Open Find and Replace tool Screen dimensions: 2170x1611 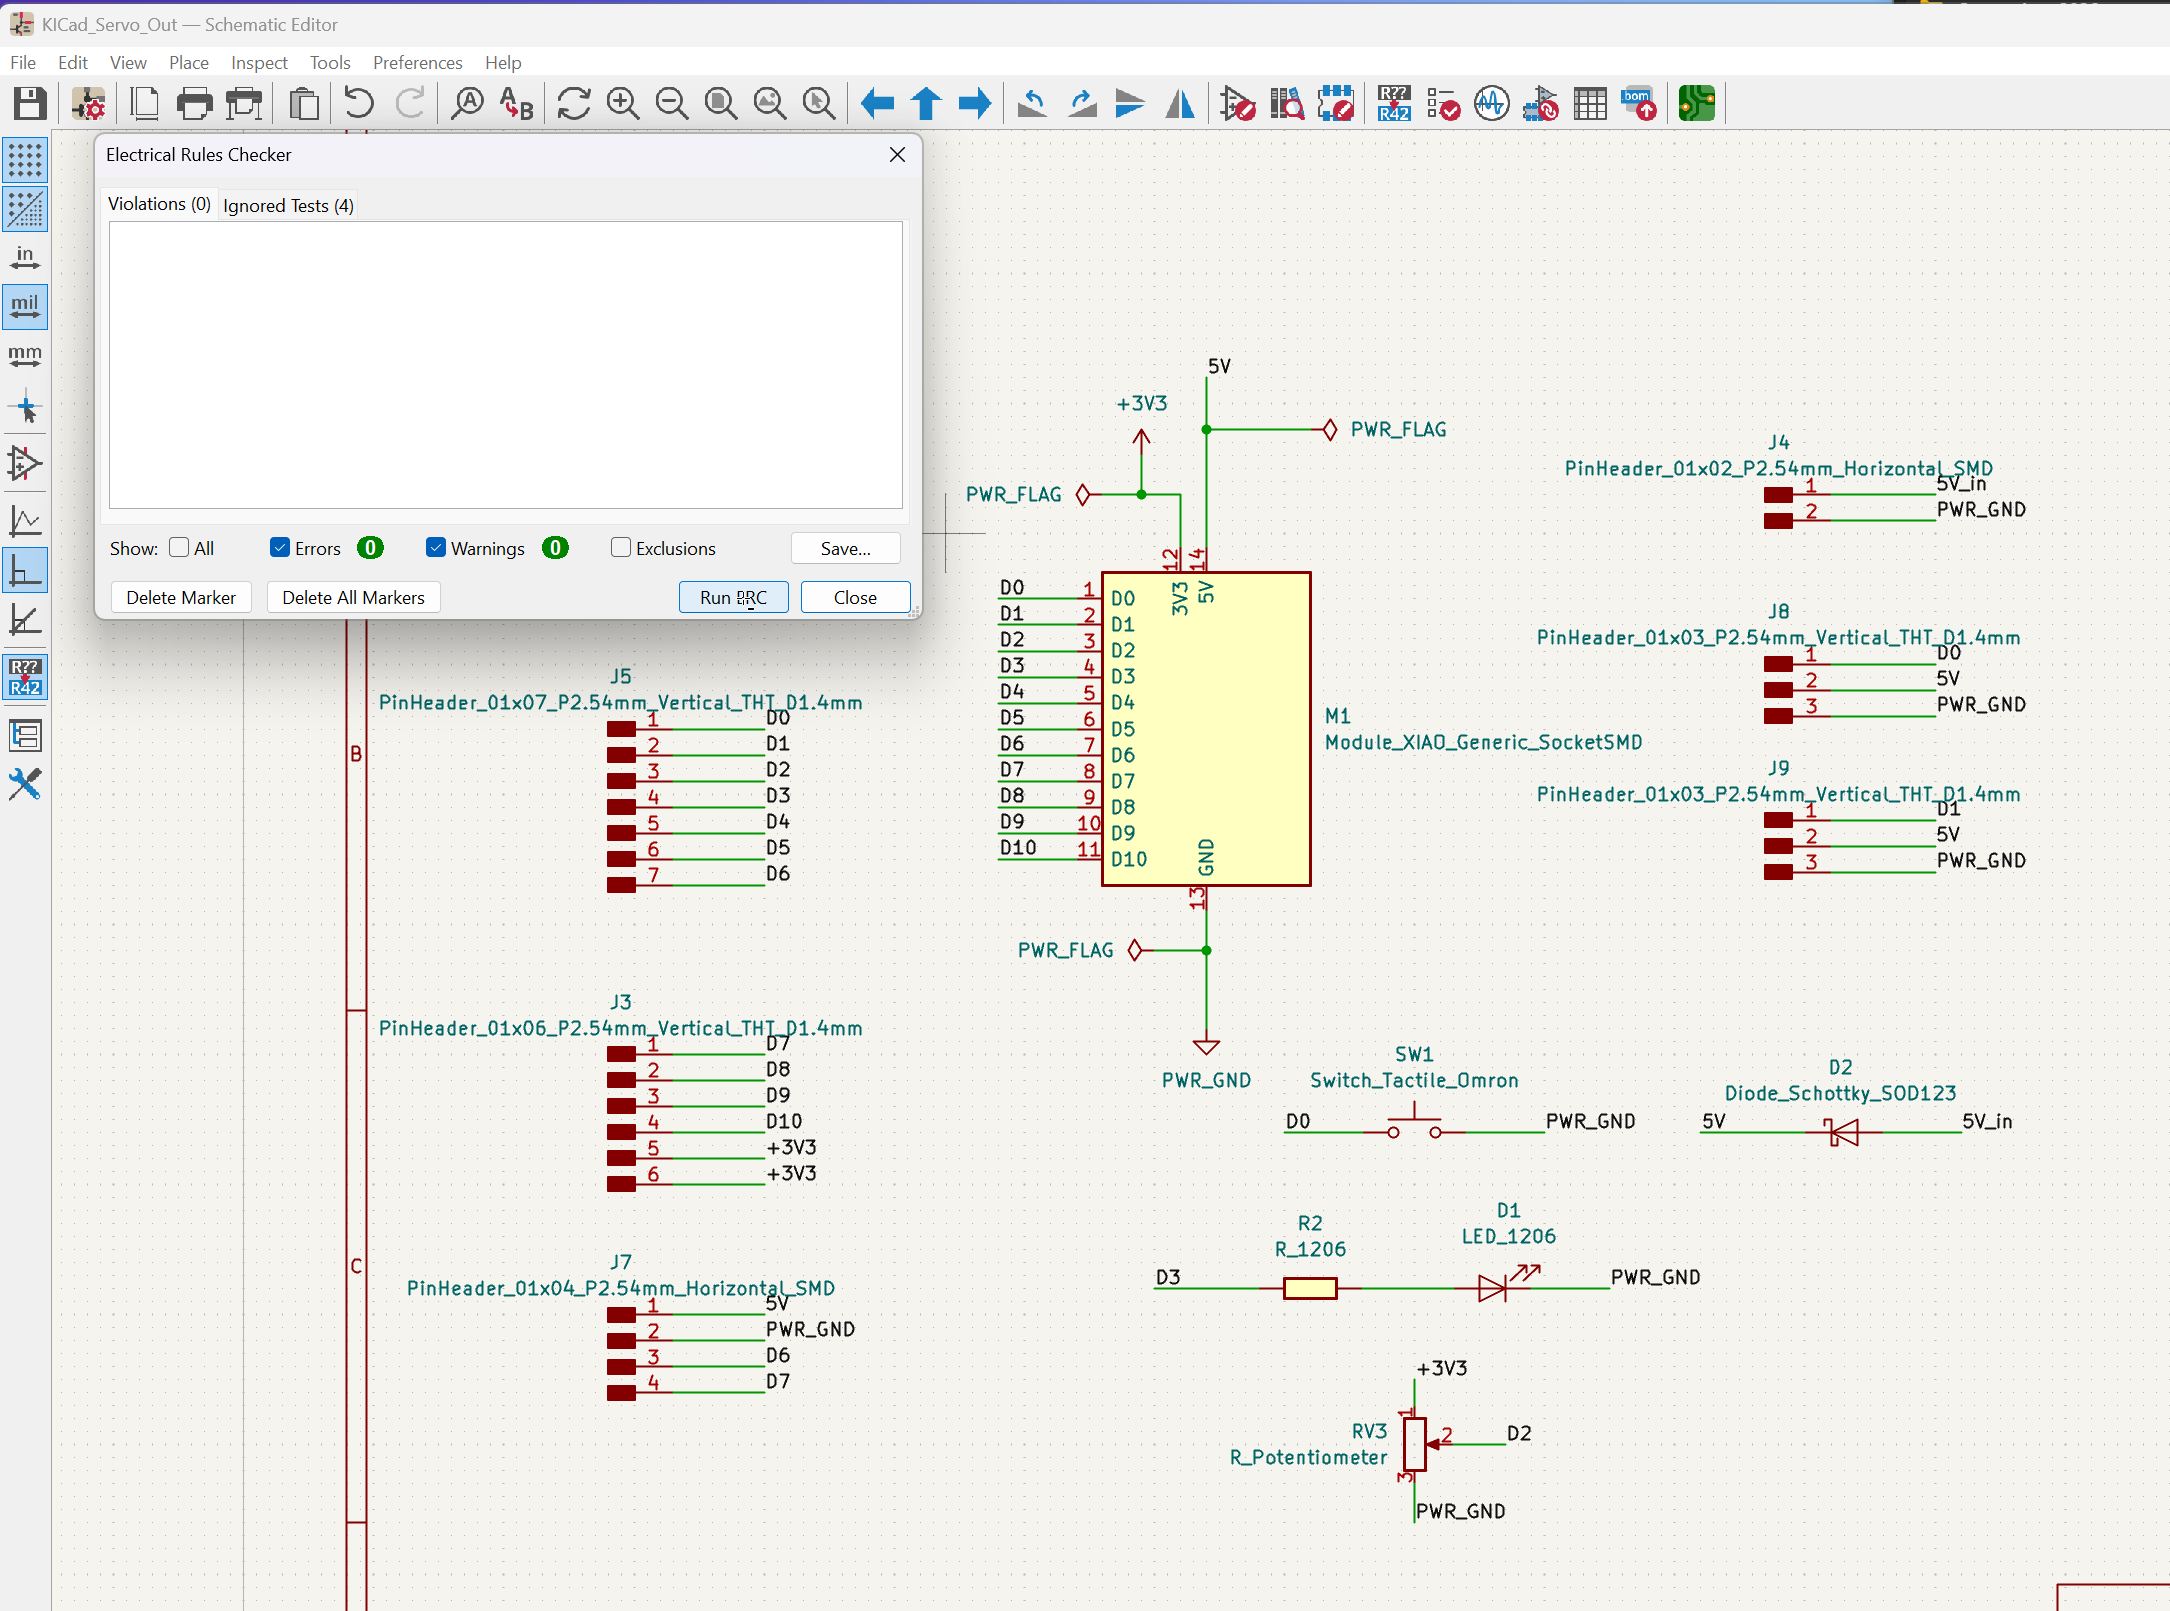pos(516,104)
